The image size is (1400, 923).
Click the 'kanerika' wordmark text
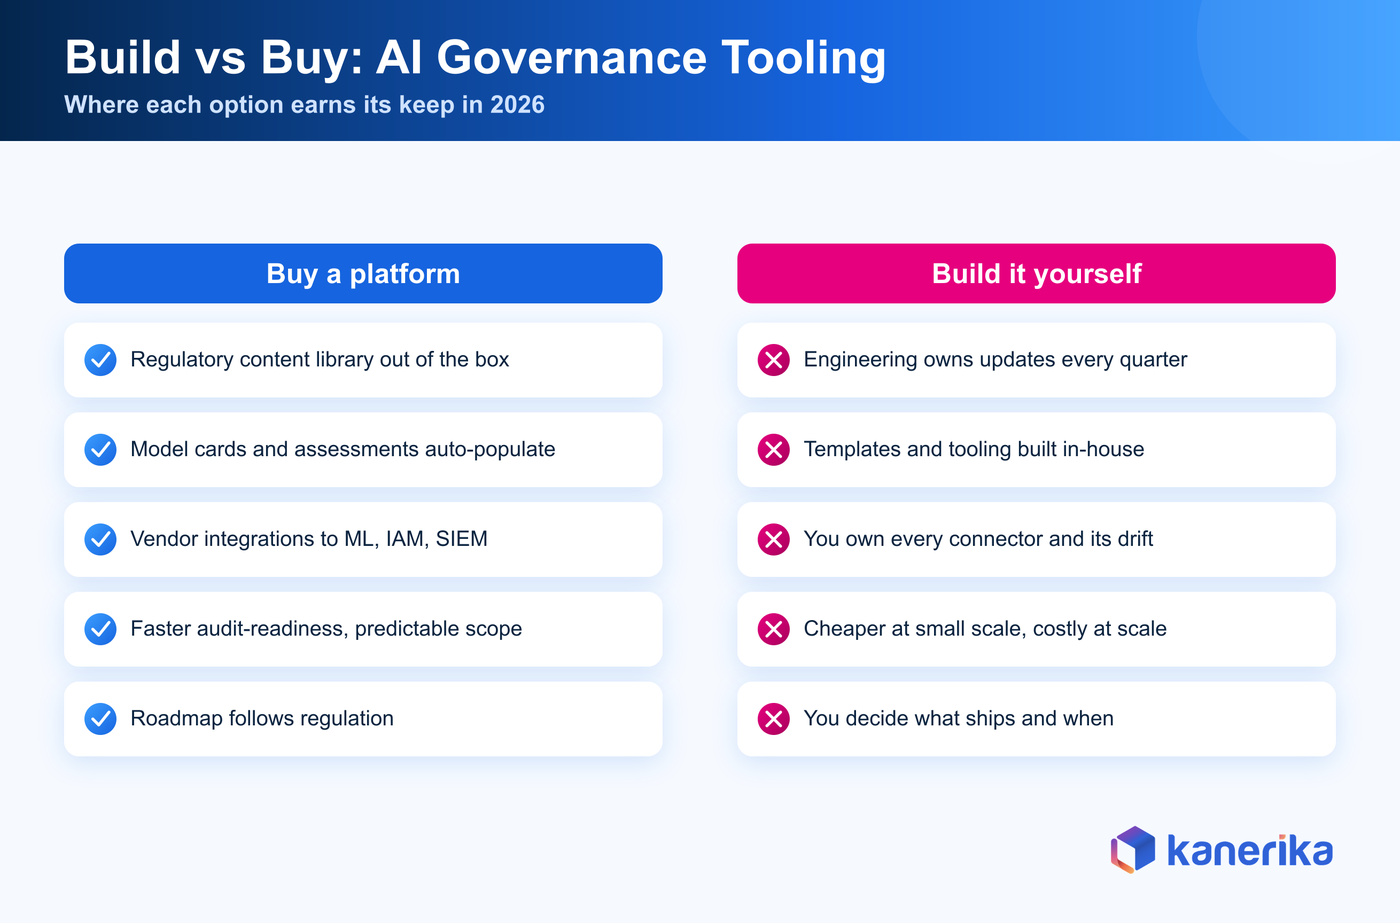point(1250,851)
